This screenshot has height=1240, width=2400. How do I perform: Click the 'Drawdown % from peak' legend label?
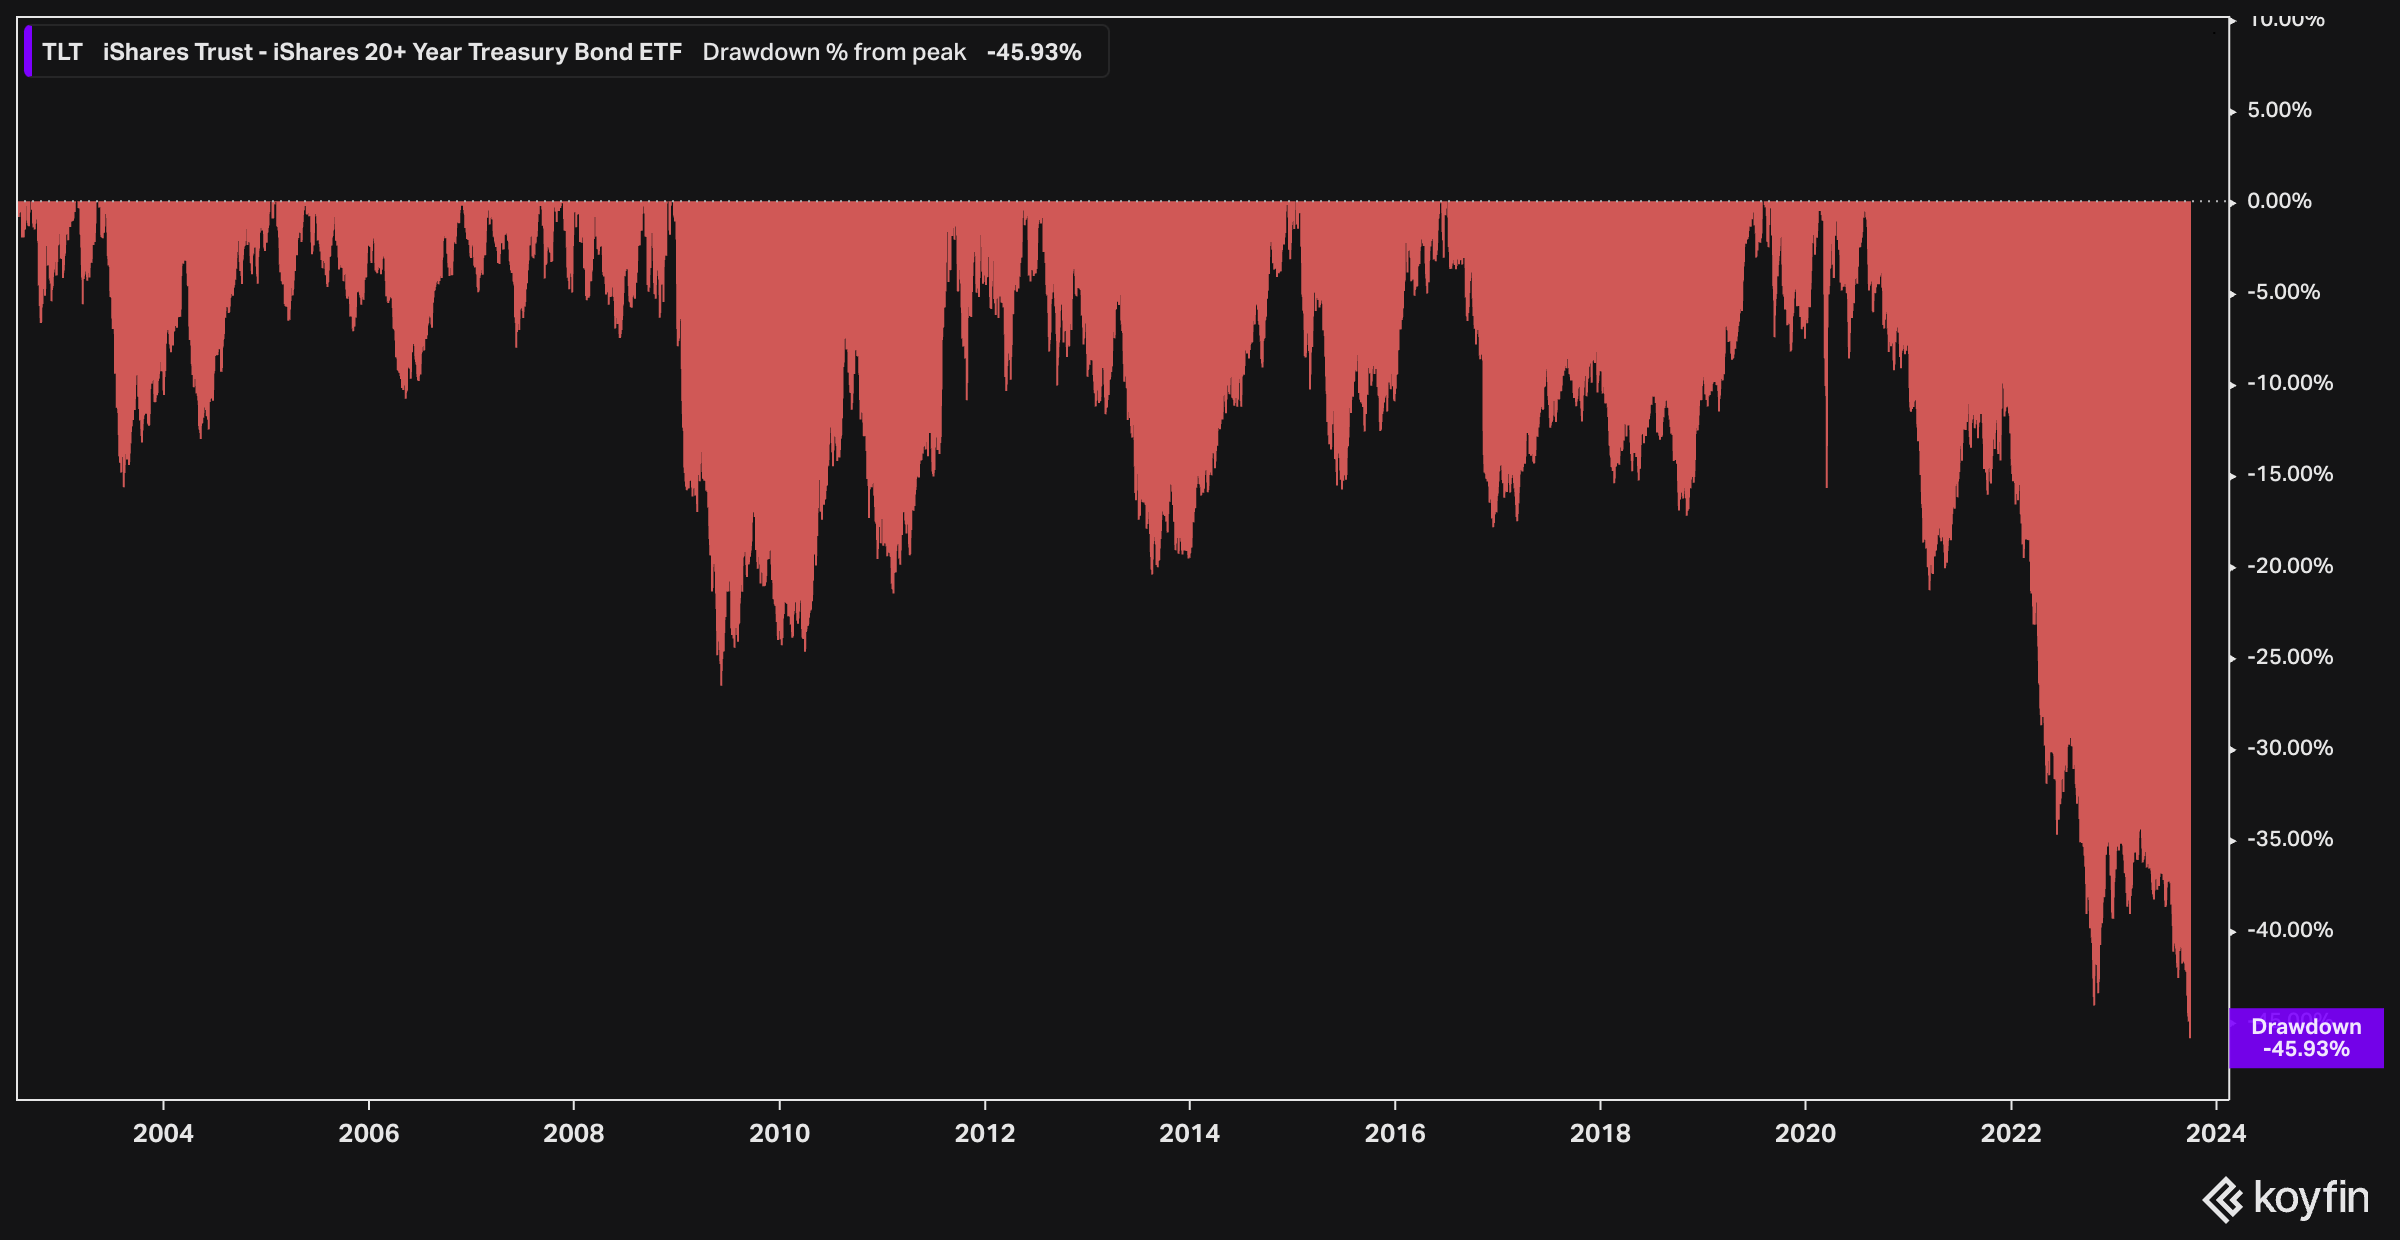[x=834, y=52]
